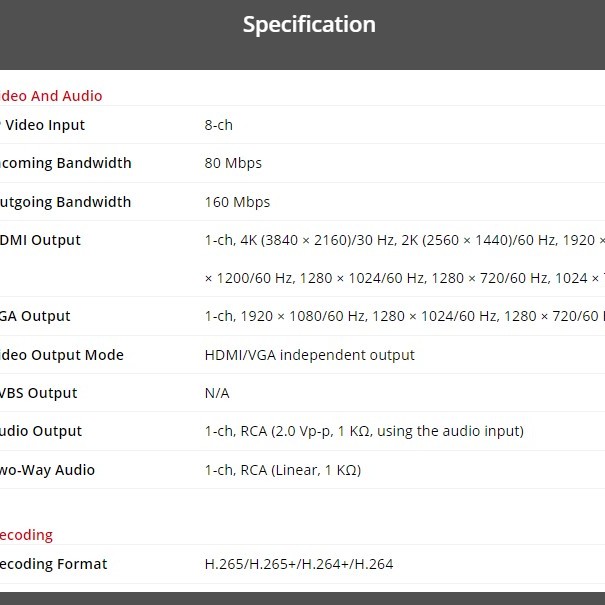
Task: Click the Specification heading
Action: [309, 25]
